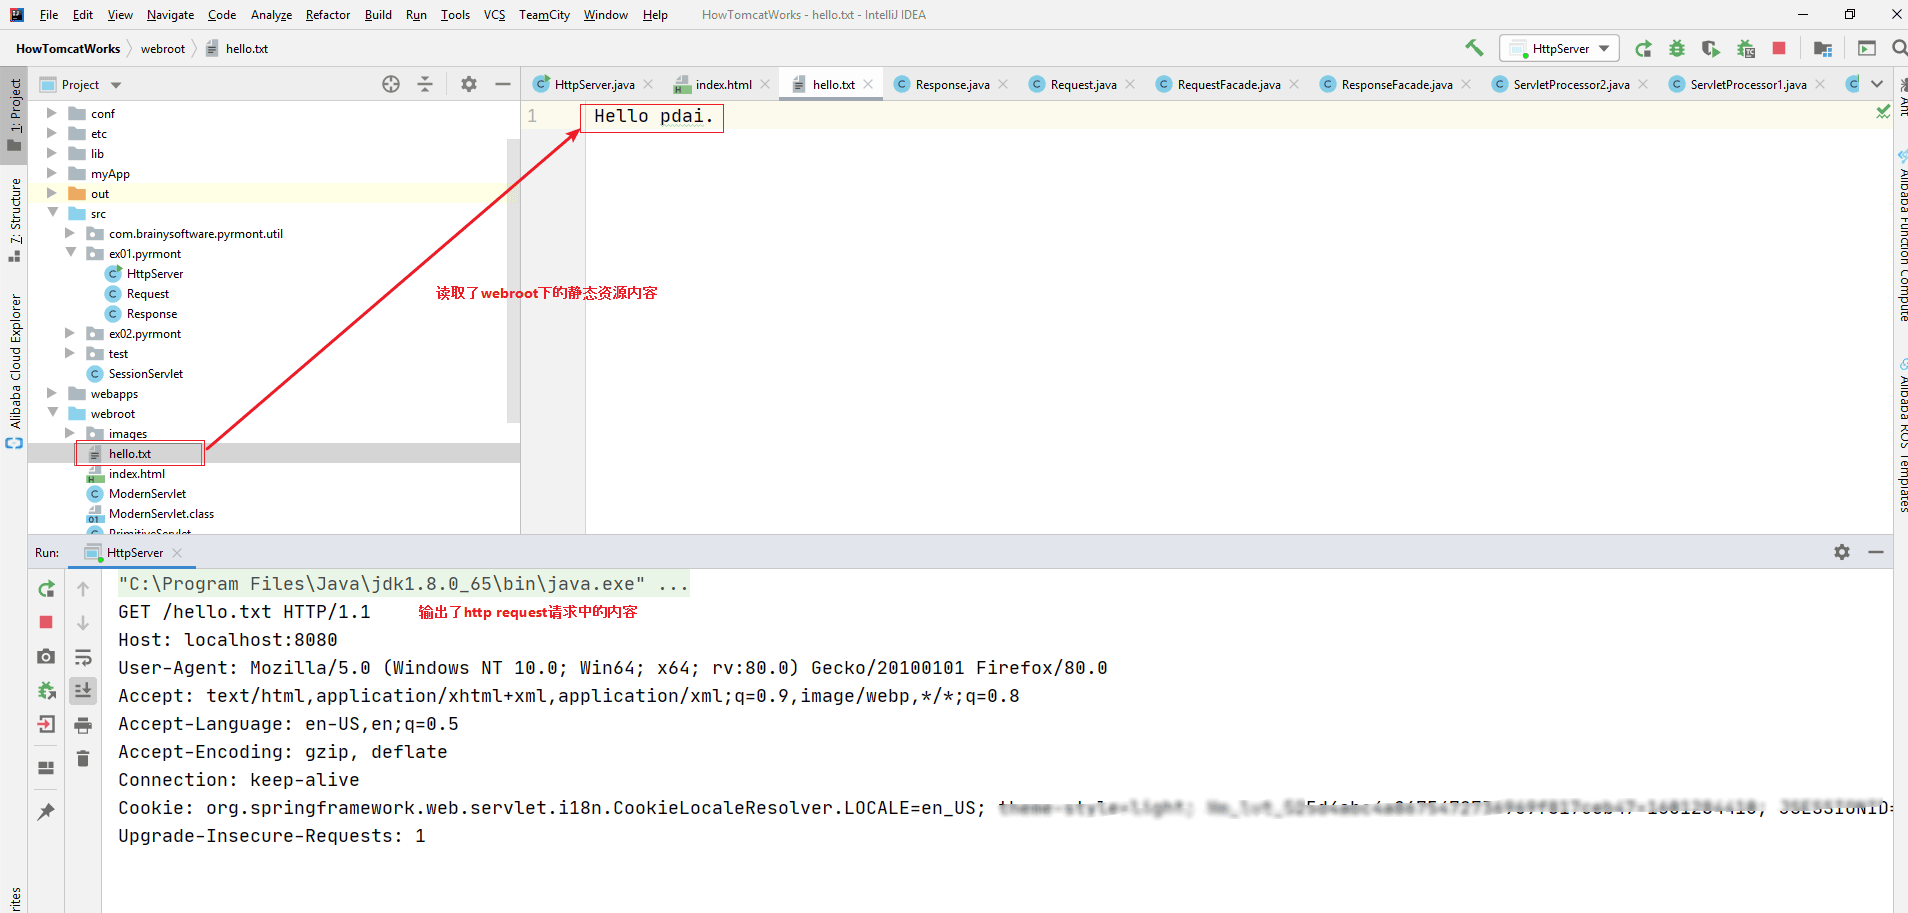Click the Debug bug icon in toolbar
Screen dimensions: 1908x913
pos(1677,48)
